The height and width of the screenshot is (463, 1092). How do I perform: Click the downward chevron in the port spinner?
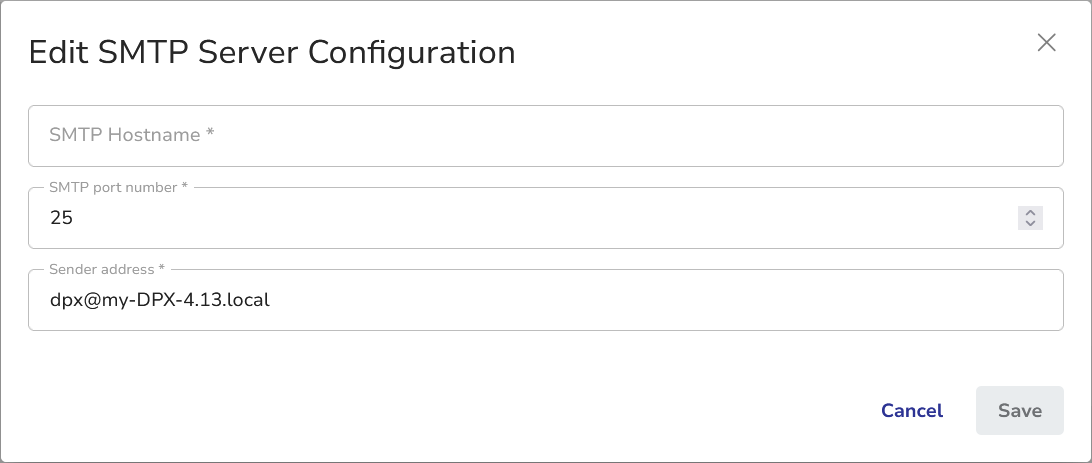tap(1030, 223)
